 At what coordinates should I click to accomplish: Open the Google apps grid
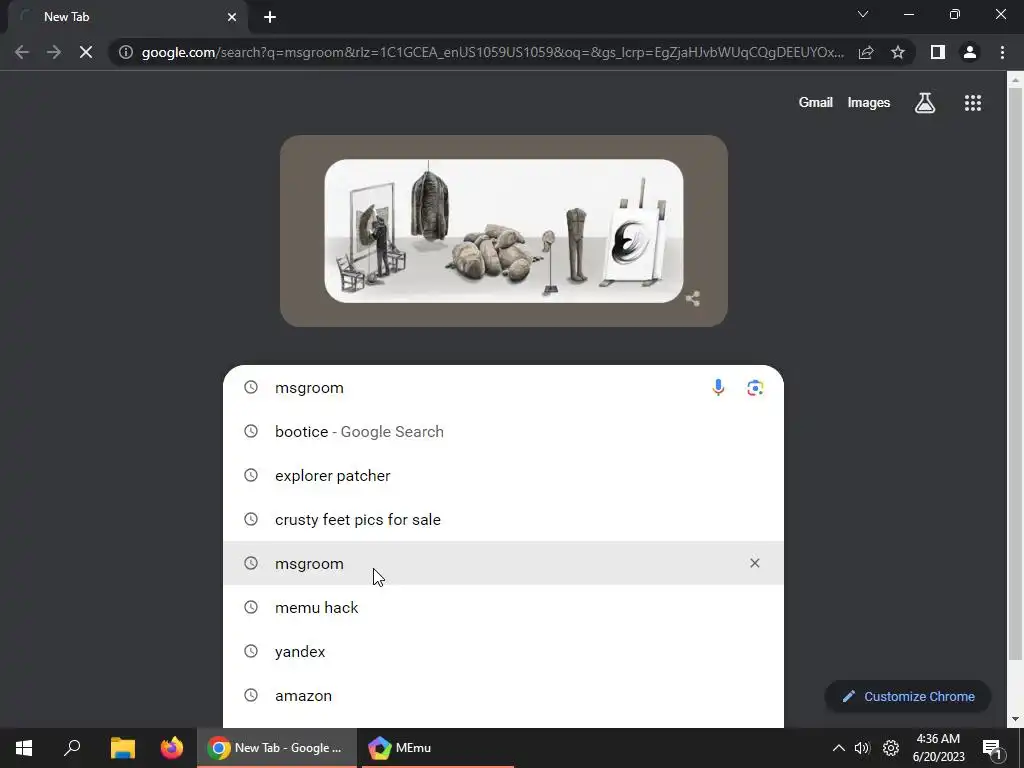coord(972,103)
